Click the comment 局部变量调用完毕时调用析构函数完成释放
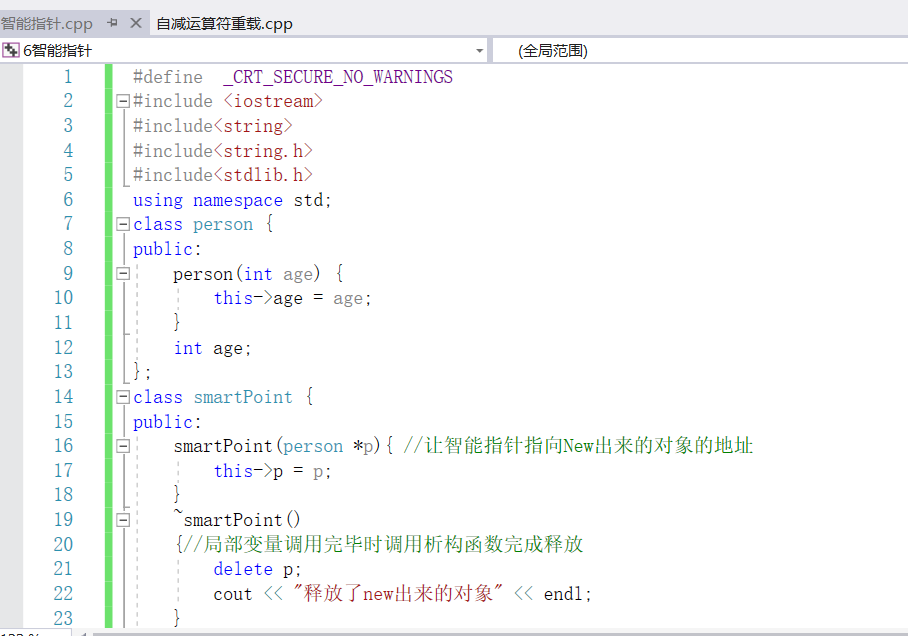Viewport: 908px width, 636px height. [383, 544]
